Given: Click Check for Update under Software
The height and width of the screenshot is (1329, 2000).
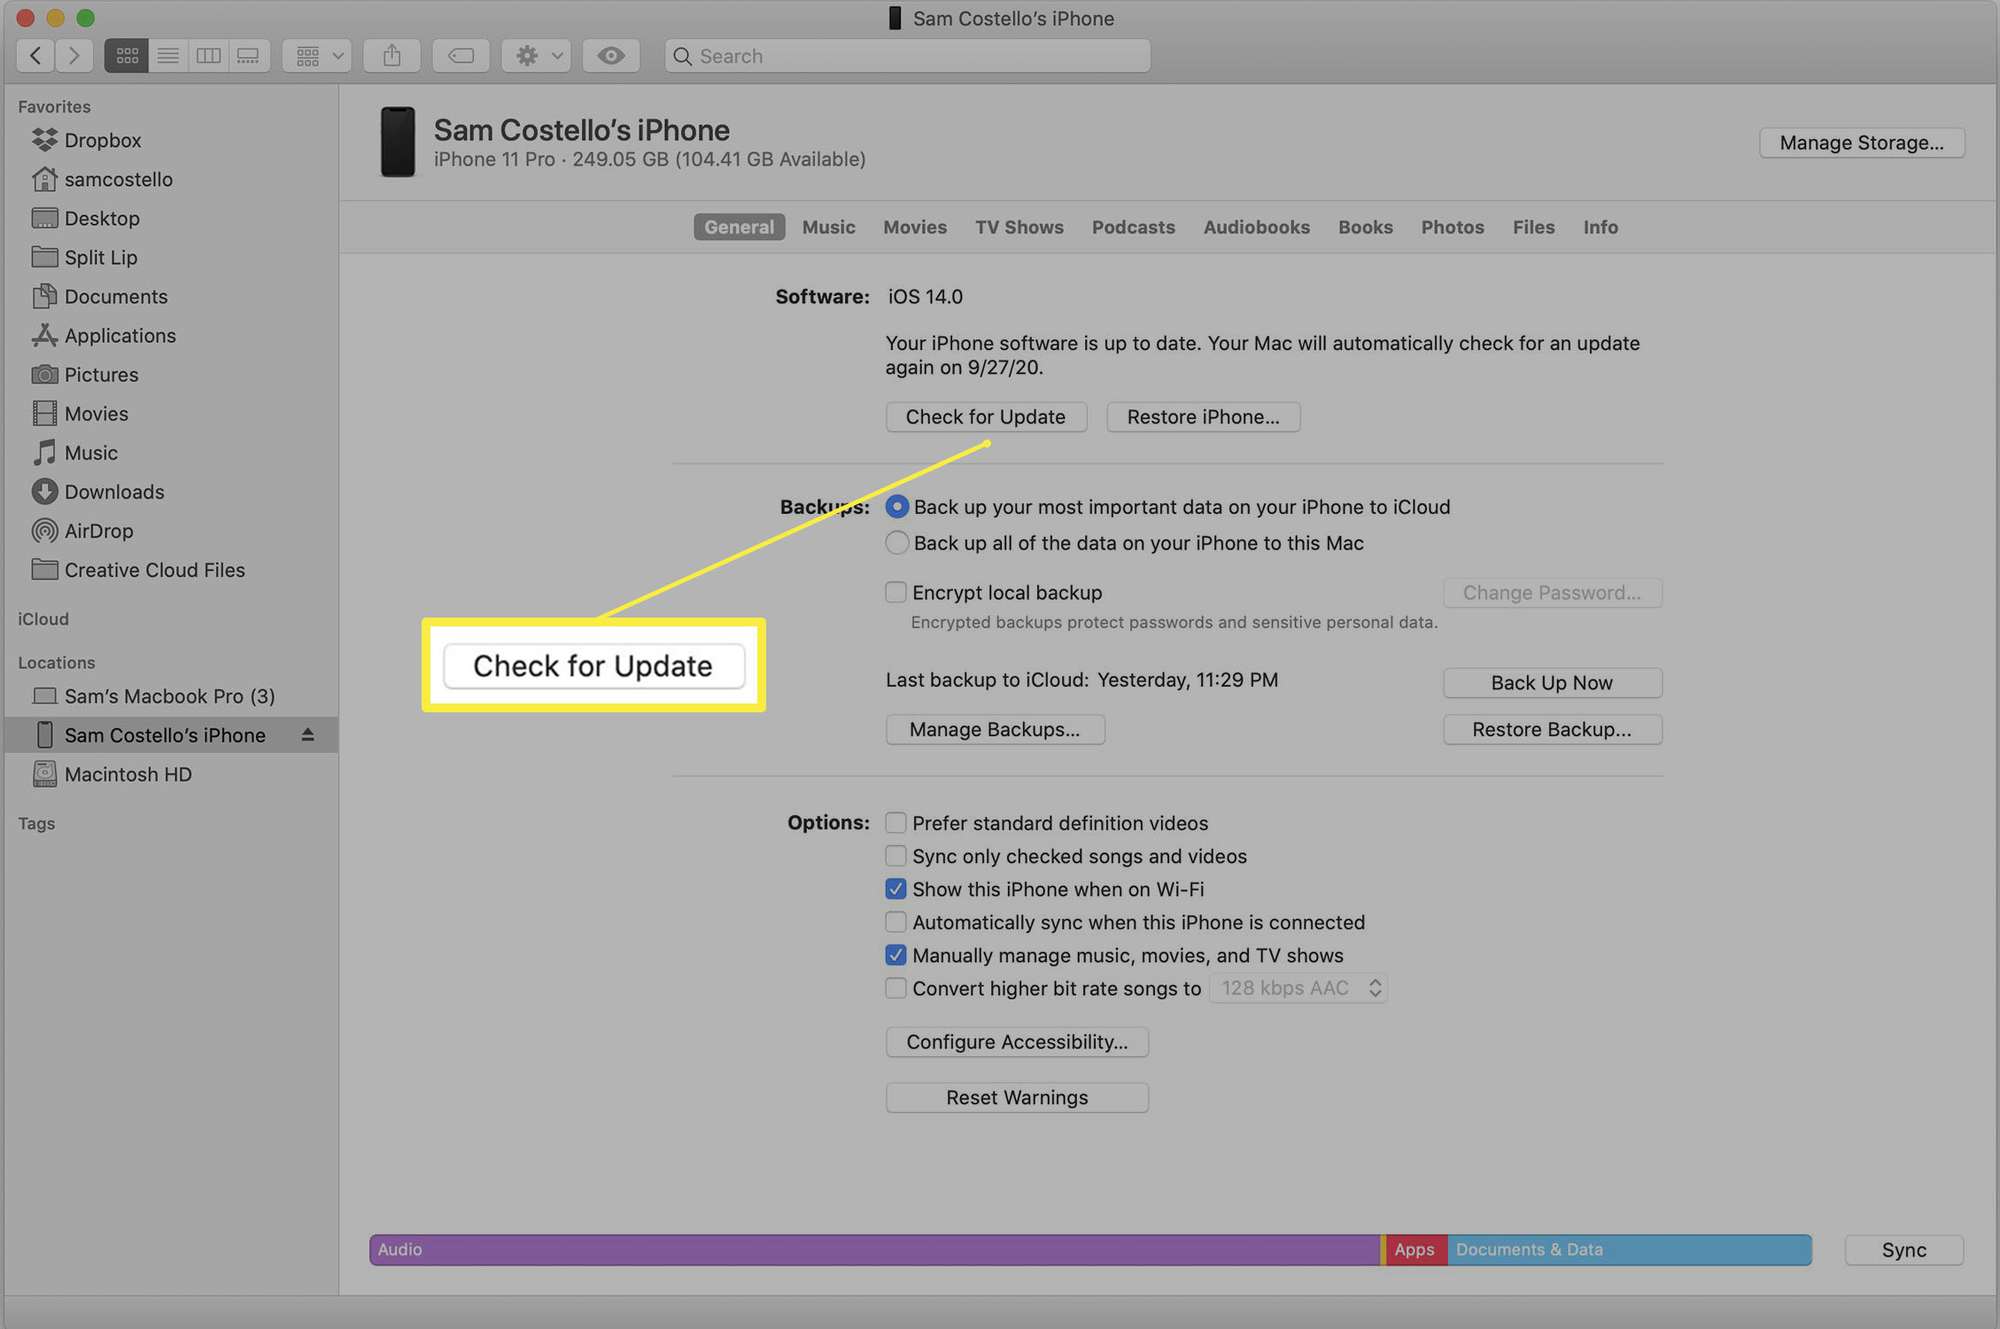Looking at the screenshot, I should pyautogui.click(x=986, y=417).
